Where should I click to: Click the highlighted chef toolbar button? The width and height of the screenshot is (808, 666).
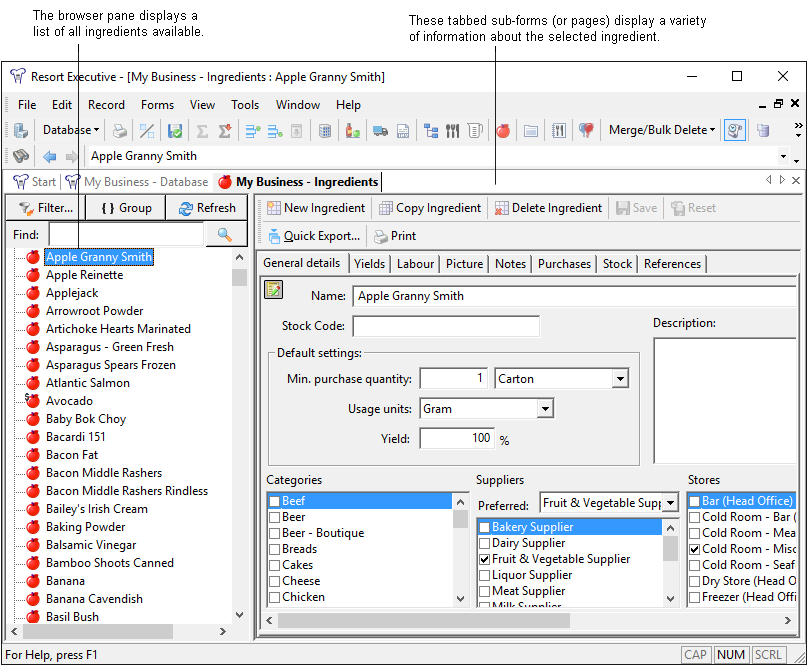tap(735, 130)
